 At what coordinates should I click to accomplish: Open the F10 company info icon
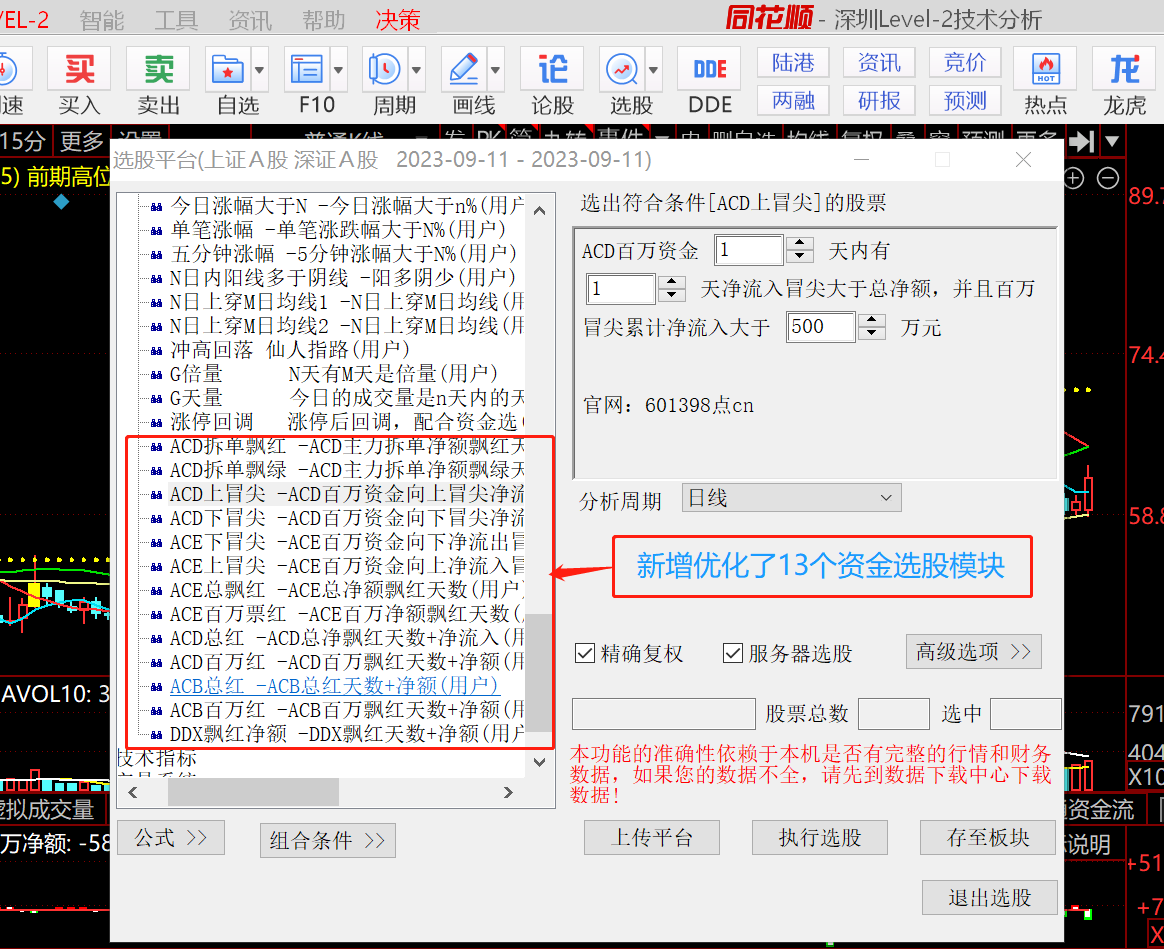point(307,70)
